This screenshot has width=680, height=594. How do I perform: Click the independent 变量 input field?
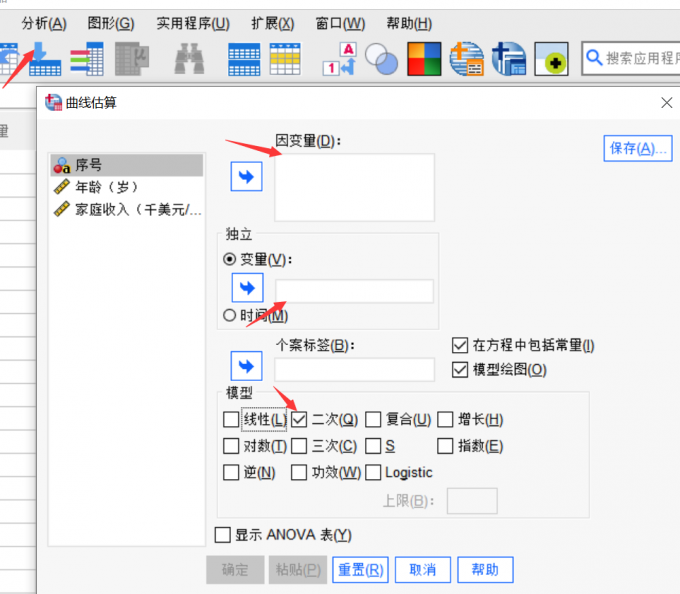(x=354, y=291)
